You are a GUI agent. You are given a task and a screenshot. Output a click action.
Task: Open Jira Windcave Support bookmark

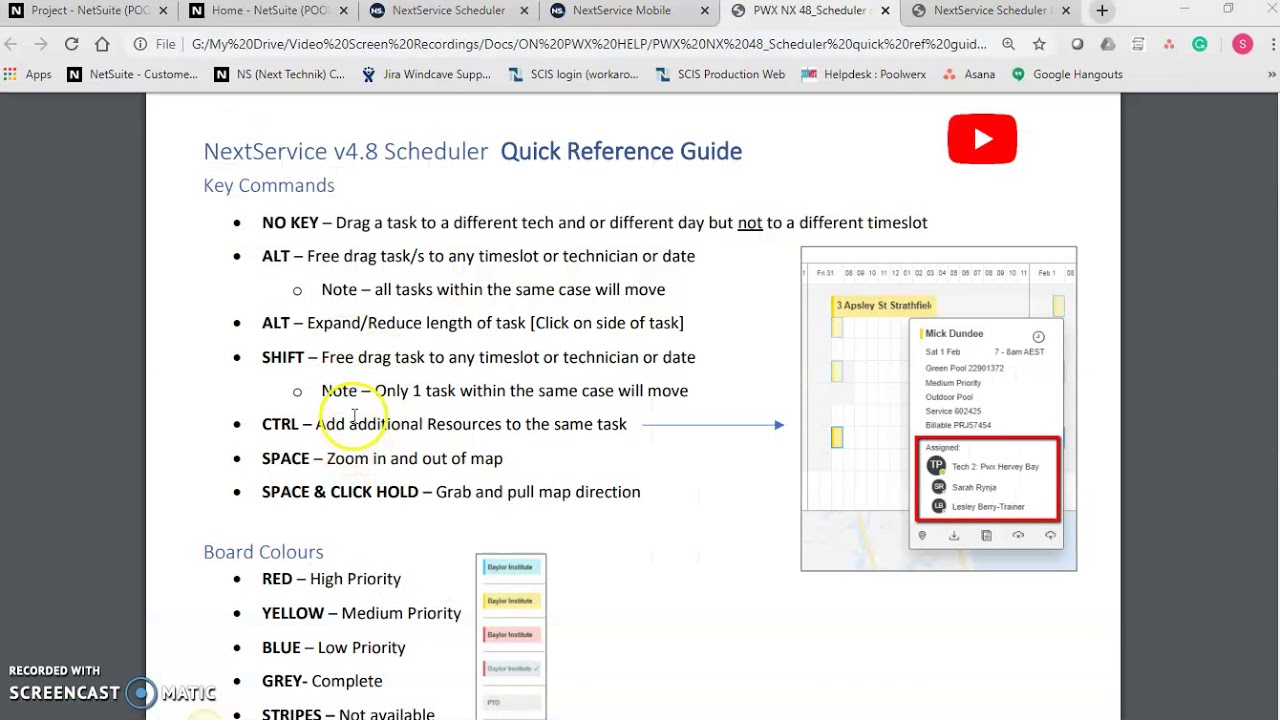pyautogui.click(x=426, y=74)
